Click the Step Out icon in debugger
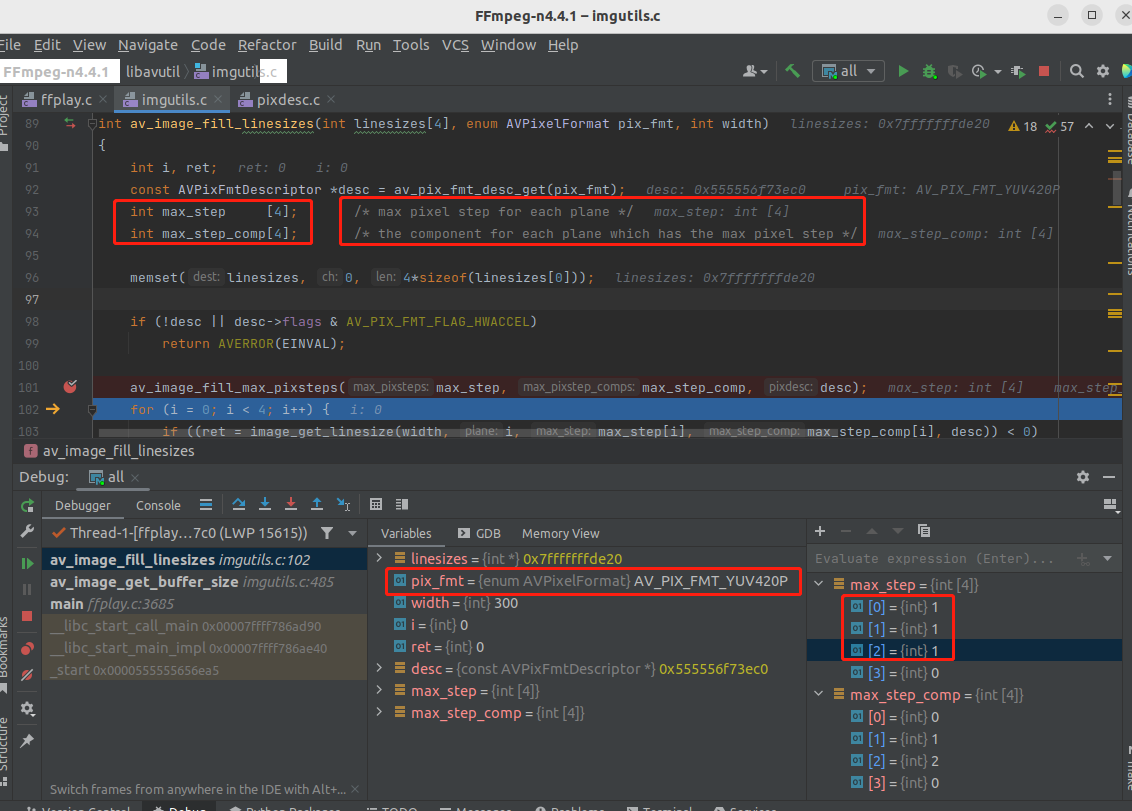Image resolution: width=1132 pixels, height=811 pixels. coord(317,505)
